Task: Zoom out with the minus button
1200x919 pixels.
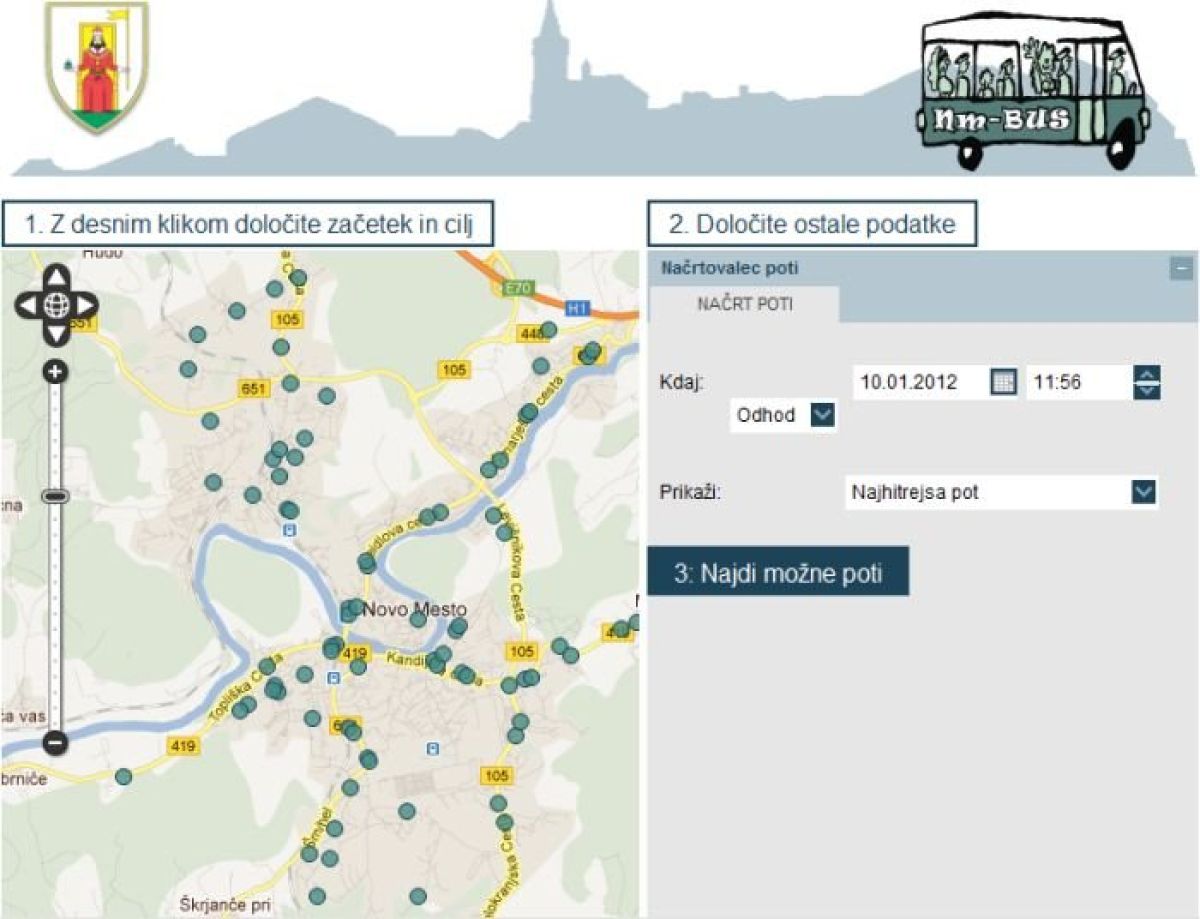Action: (56, 743)
